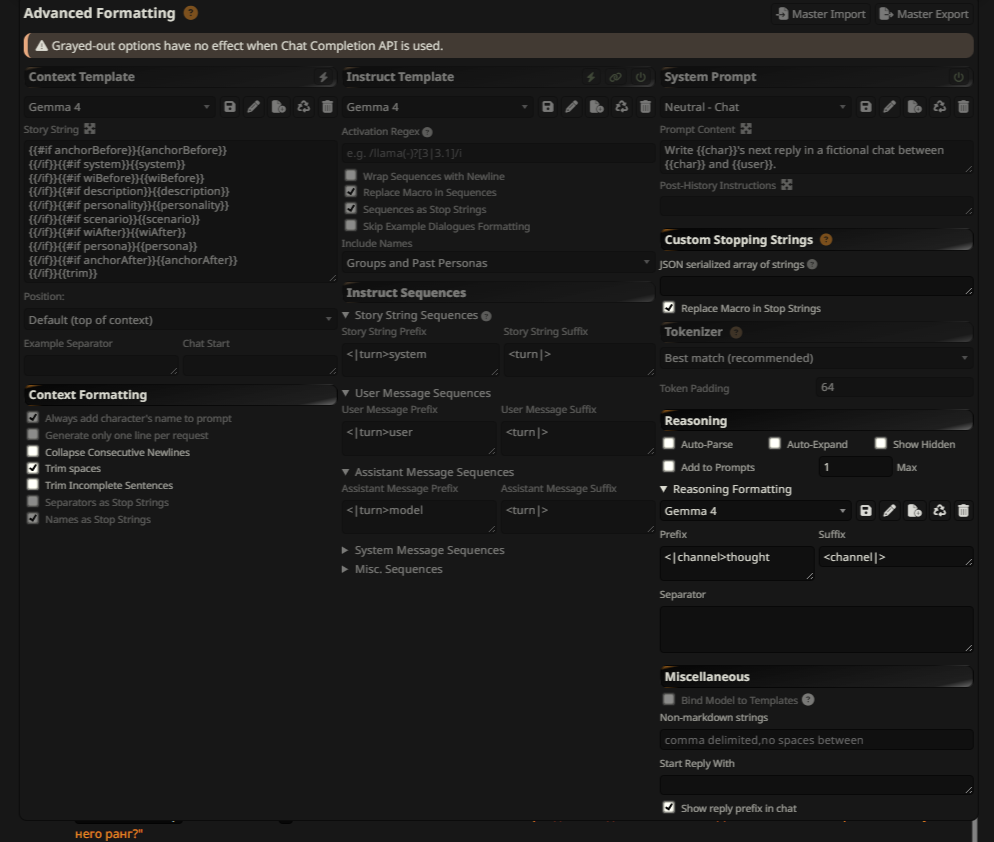The width and height of the screenshot is (994, 842).
Task: Toggle Instruct Template power icon
Action: (x=641, y=77)
